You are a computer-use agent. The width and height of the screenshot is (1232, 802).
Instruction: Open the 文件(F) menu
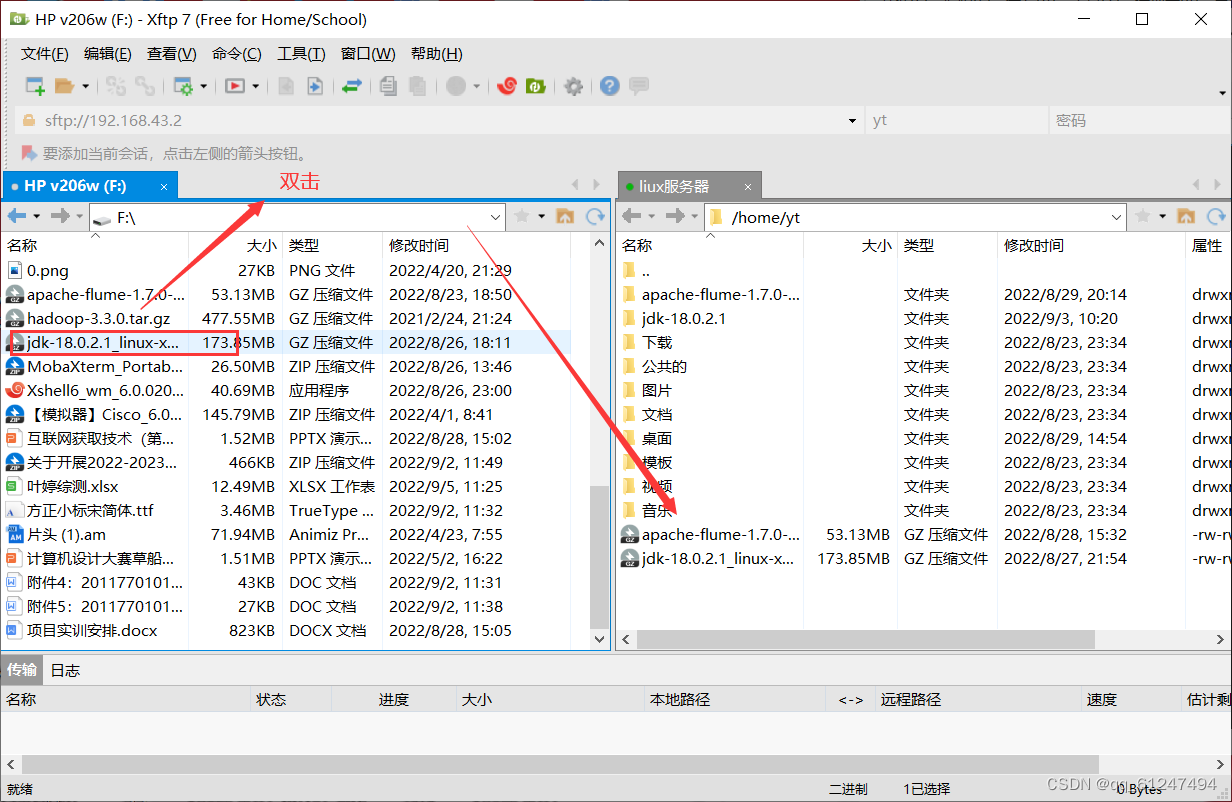coord(45,54)
